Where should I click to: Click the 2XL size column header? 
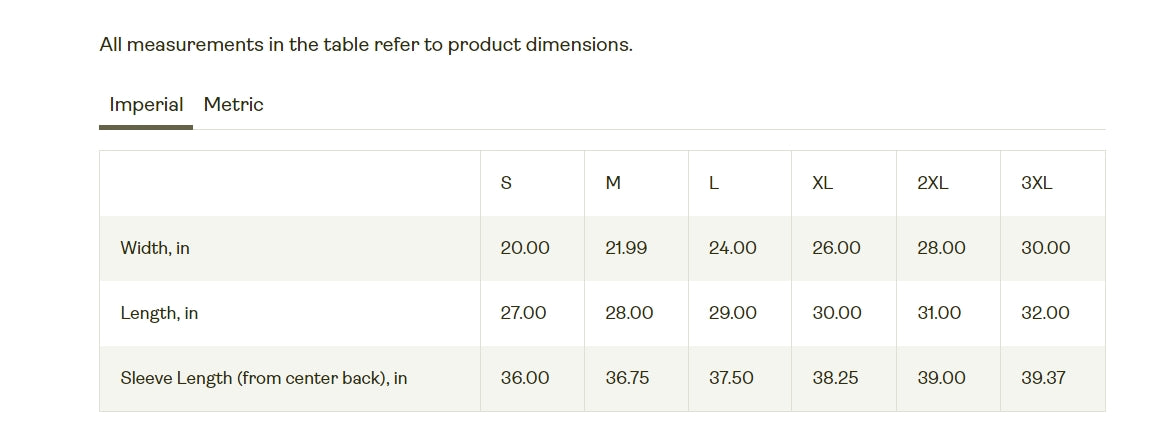tap(932, 183)
